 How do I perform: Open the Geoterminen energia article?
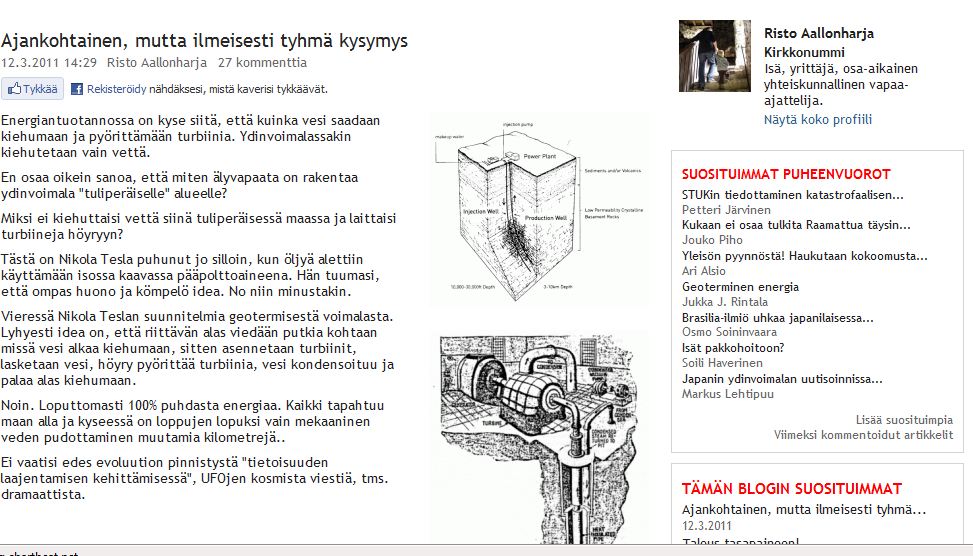740,287
